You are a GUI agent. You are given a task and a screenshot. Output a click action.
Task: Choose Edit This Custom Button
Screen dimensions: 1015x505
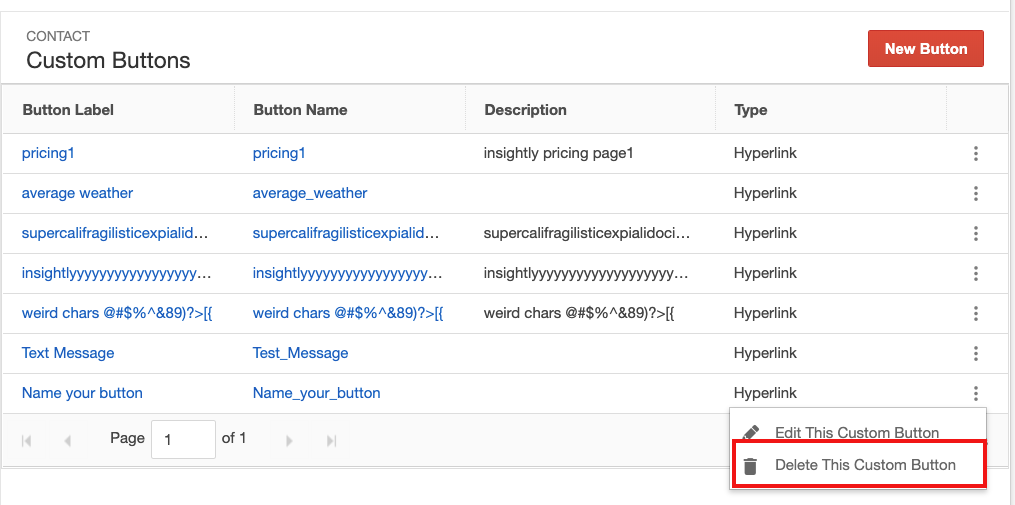(858, 432)
